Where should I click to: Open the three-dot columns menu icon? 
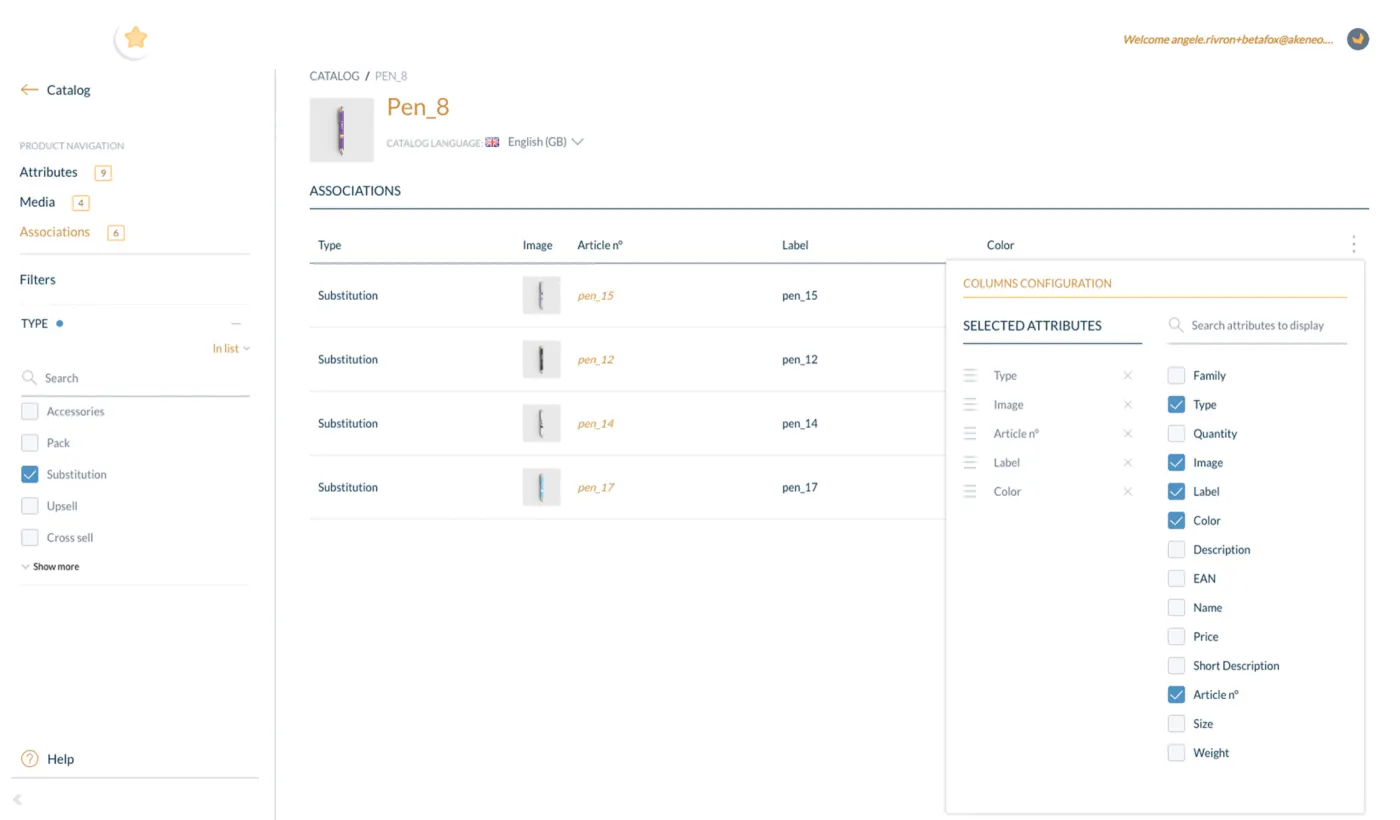(x=1353, y=244)
